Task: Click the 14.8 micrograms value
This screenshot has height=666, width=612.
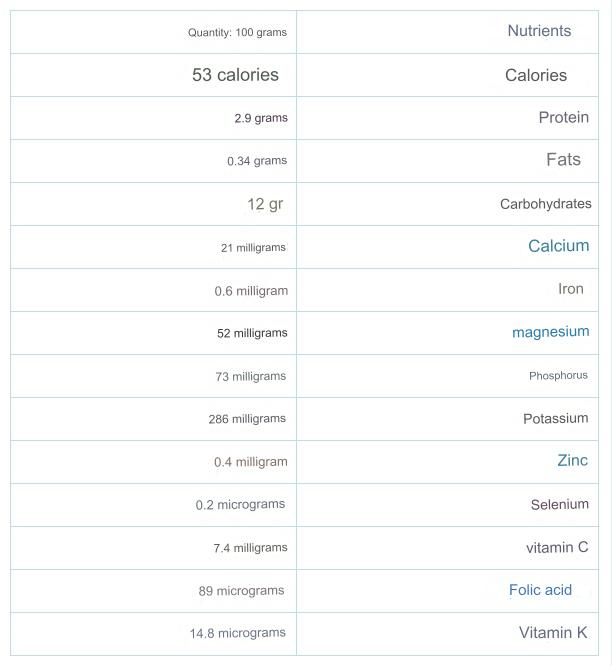Action: click(237, 633)
